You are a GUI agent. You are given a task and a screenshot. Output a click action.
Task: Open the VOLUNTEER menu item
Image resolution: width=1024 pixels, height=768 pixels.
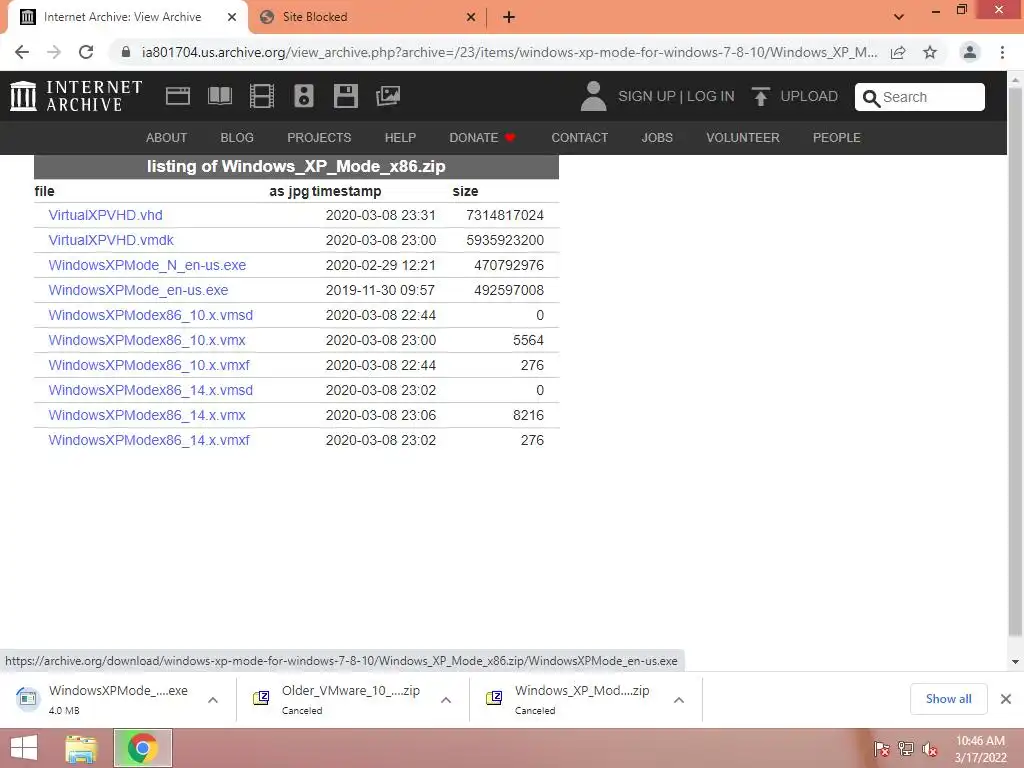point(743,138)
